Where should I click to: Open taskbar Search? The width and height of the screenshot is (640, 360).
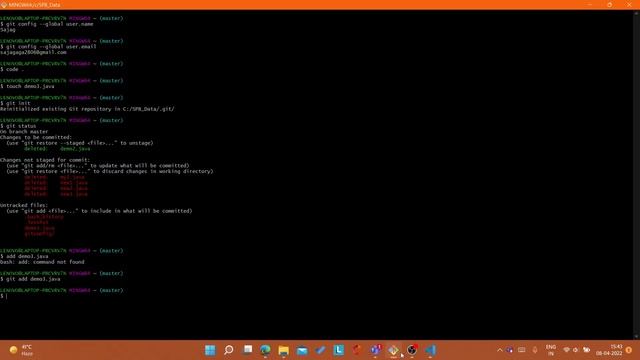pos(229,350)
